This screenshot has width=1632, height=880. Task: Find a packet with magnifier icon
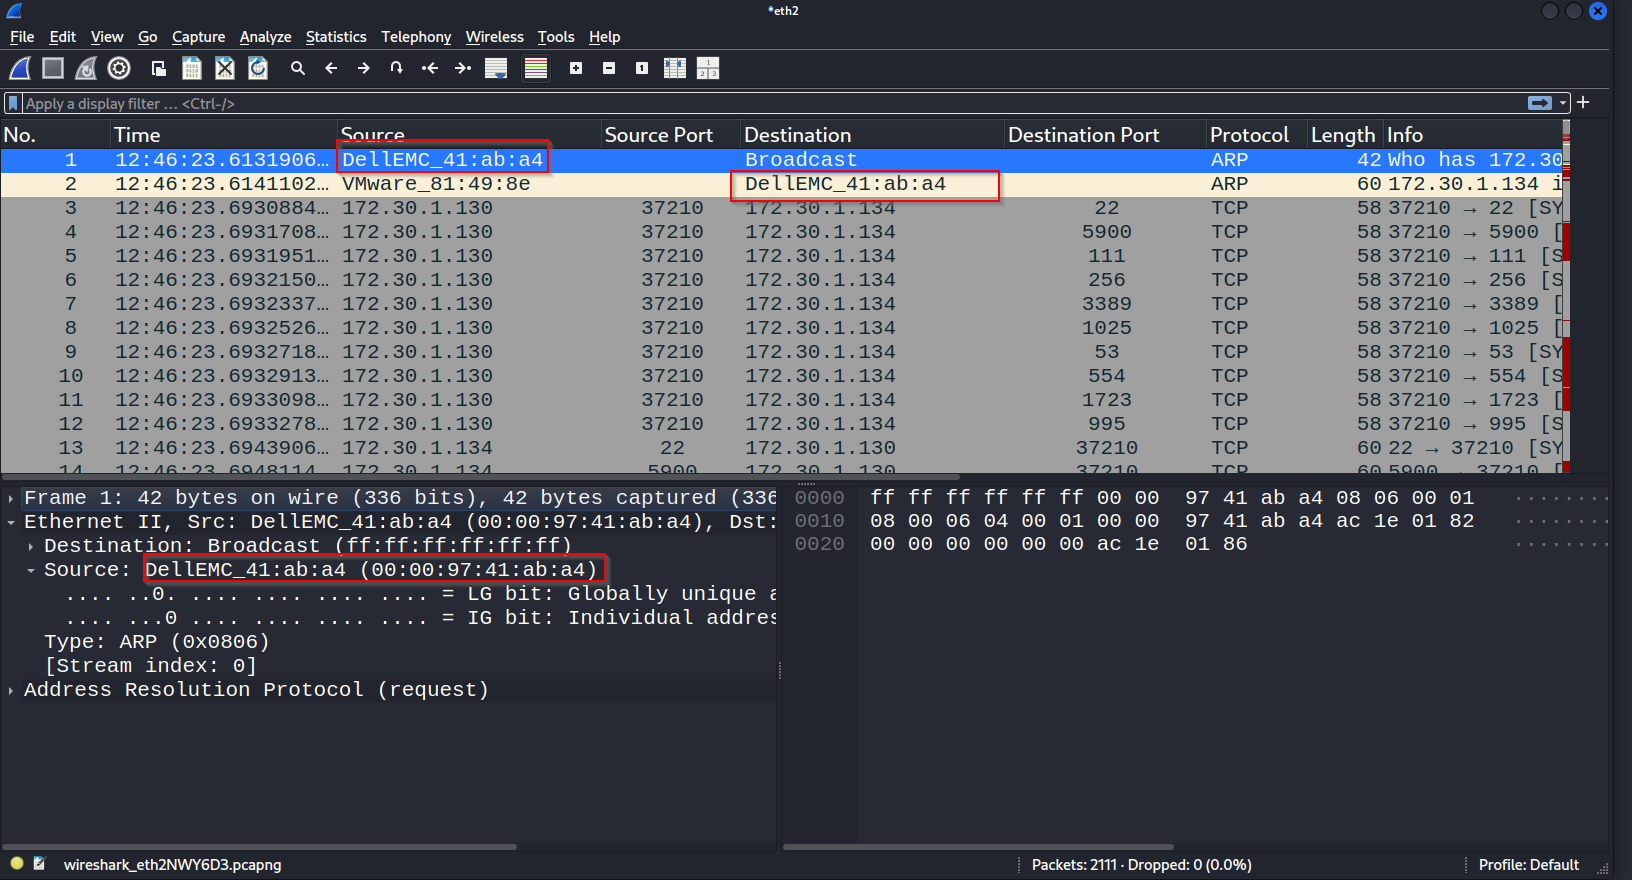tap(298, 68)
